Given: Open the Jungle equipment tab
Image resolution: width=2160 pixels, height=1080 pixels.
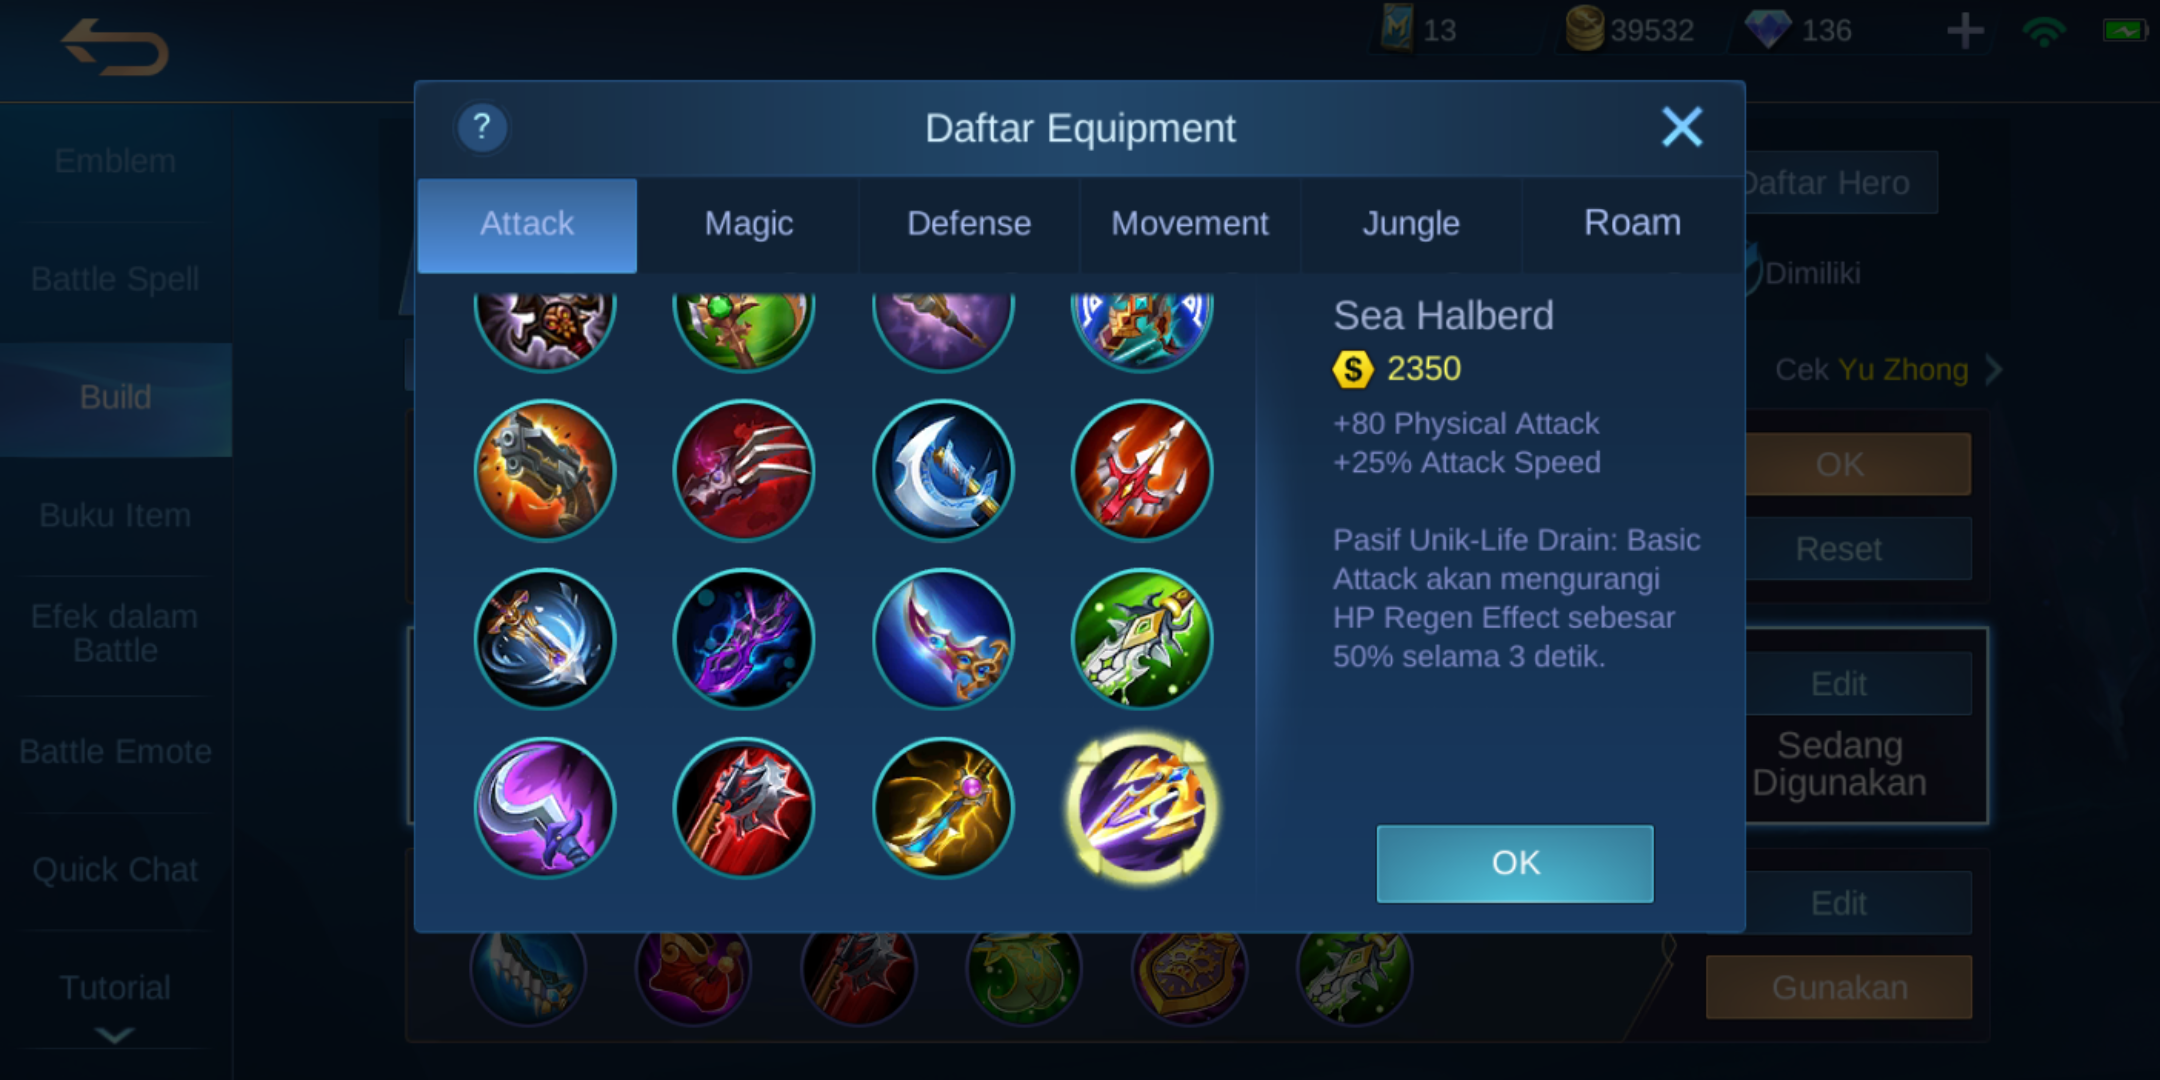Looking at the screenshot, I should click(x=1411, y=224).
